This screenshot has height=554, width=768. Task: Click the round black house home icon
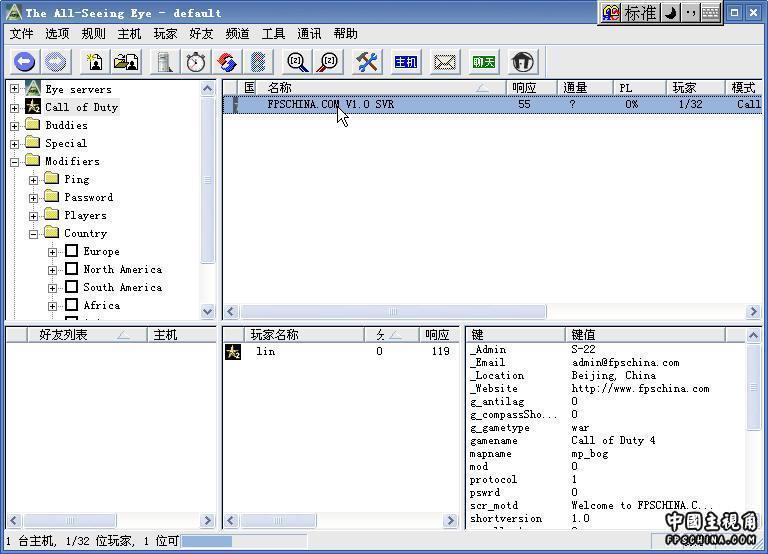523,62
